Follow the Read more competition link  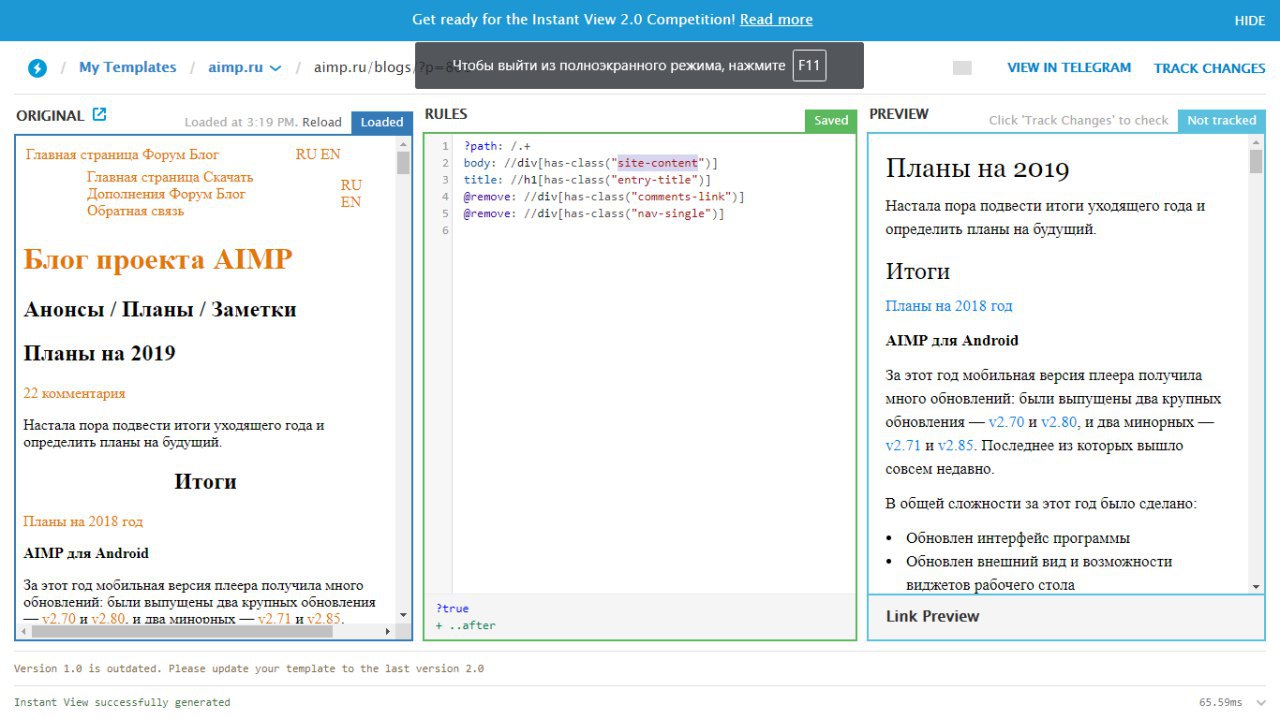pyautogui.click(x=776, y=19)
